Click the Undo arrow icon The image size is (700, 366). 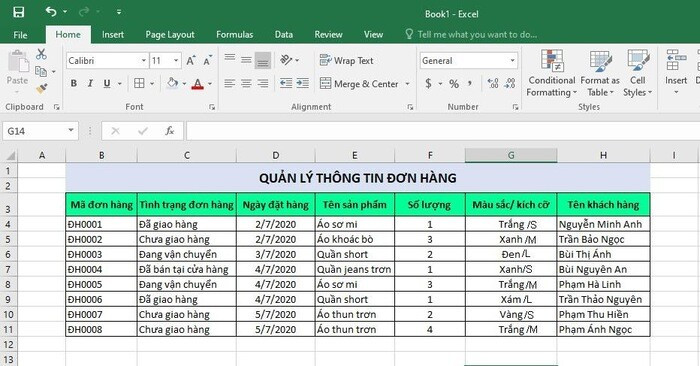(x=51, y=12)
